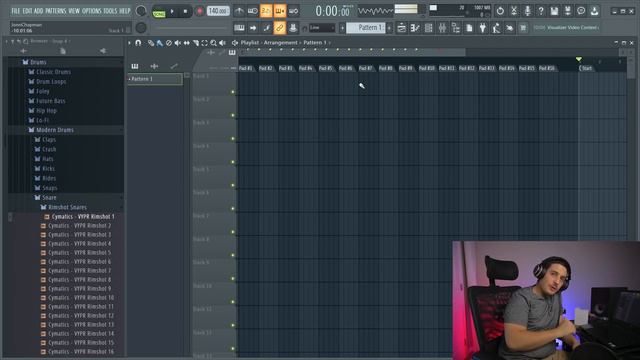Toggle the highlighted link icon in toolbar
The height and width of the screenshot is (360, 640).
pyautogui.click(x=280, y=28)
